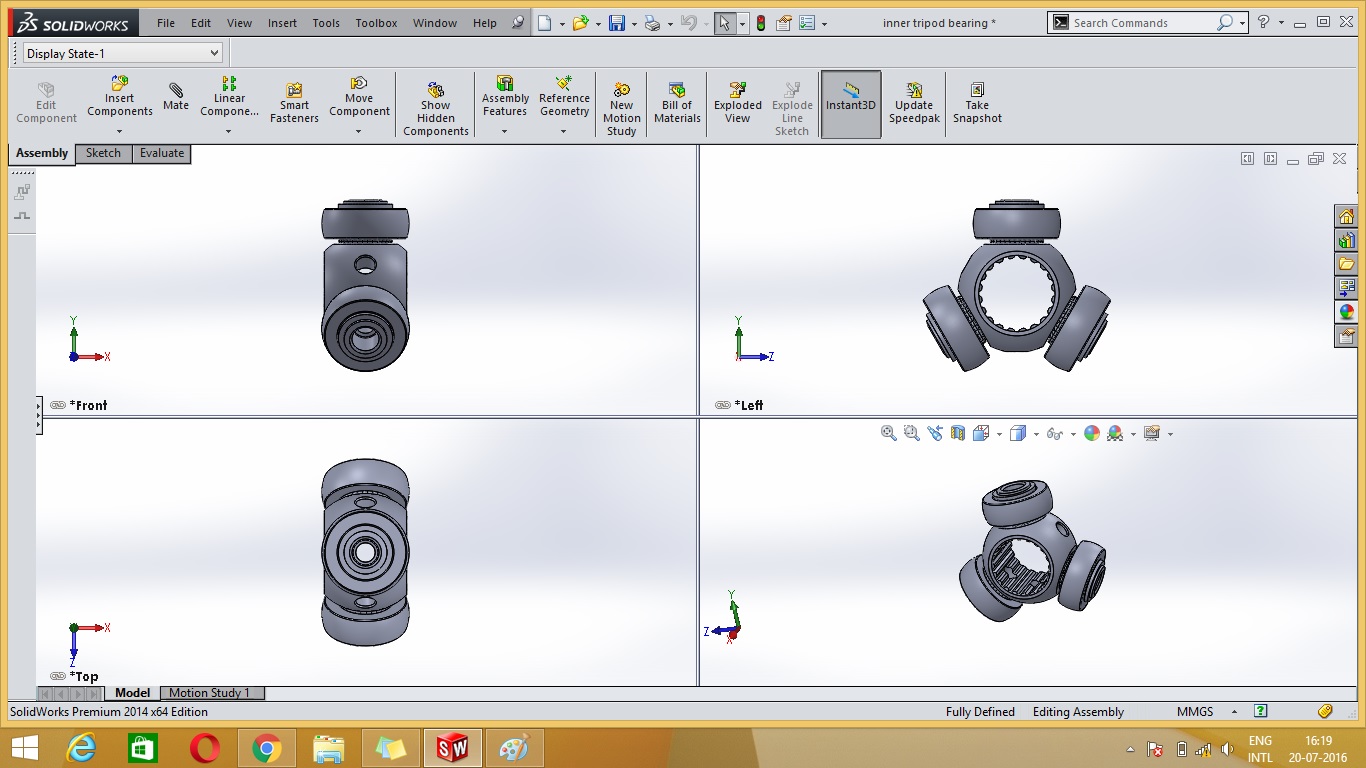
Task: Select the Linear Component Pattern tool
Action: click(229, 97)
